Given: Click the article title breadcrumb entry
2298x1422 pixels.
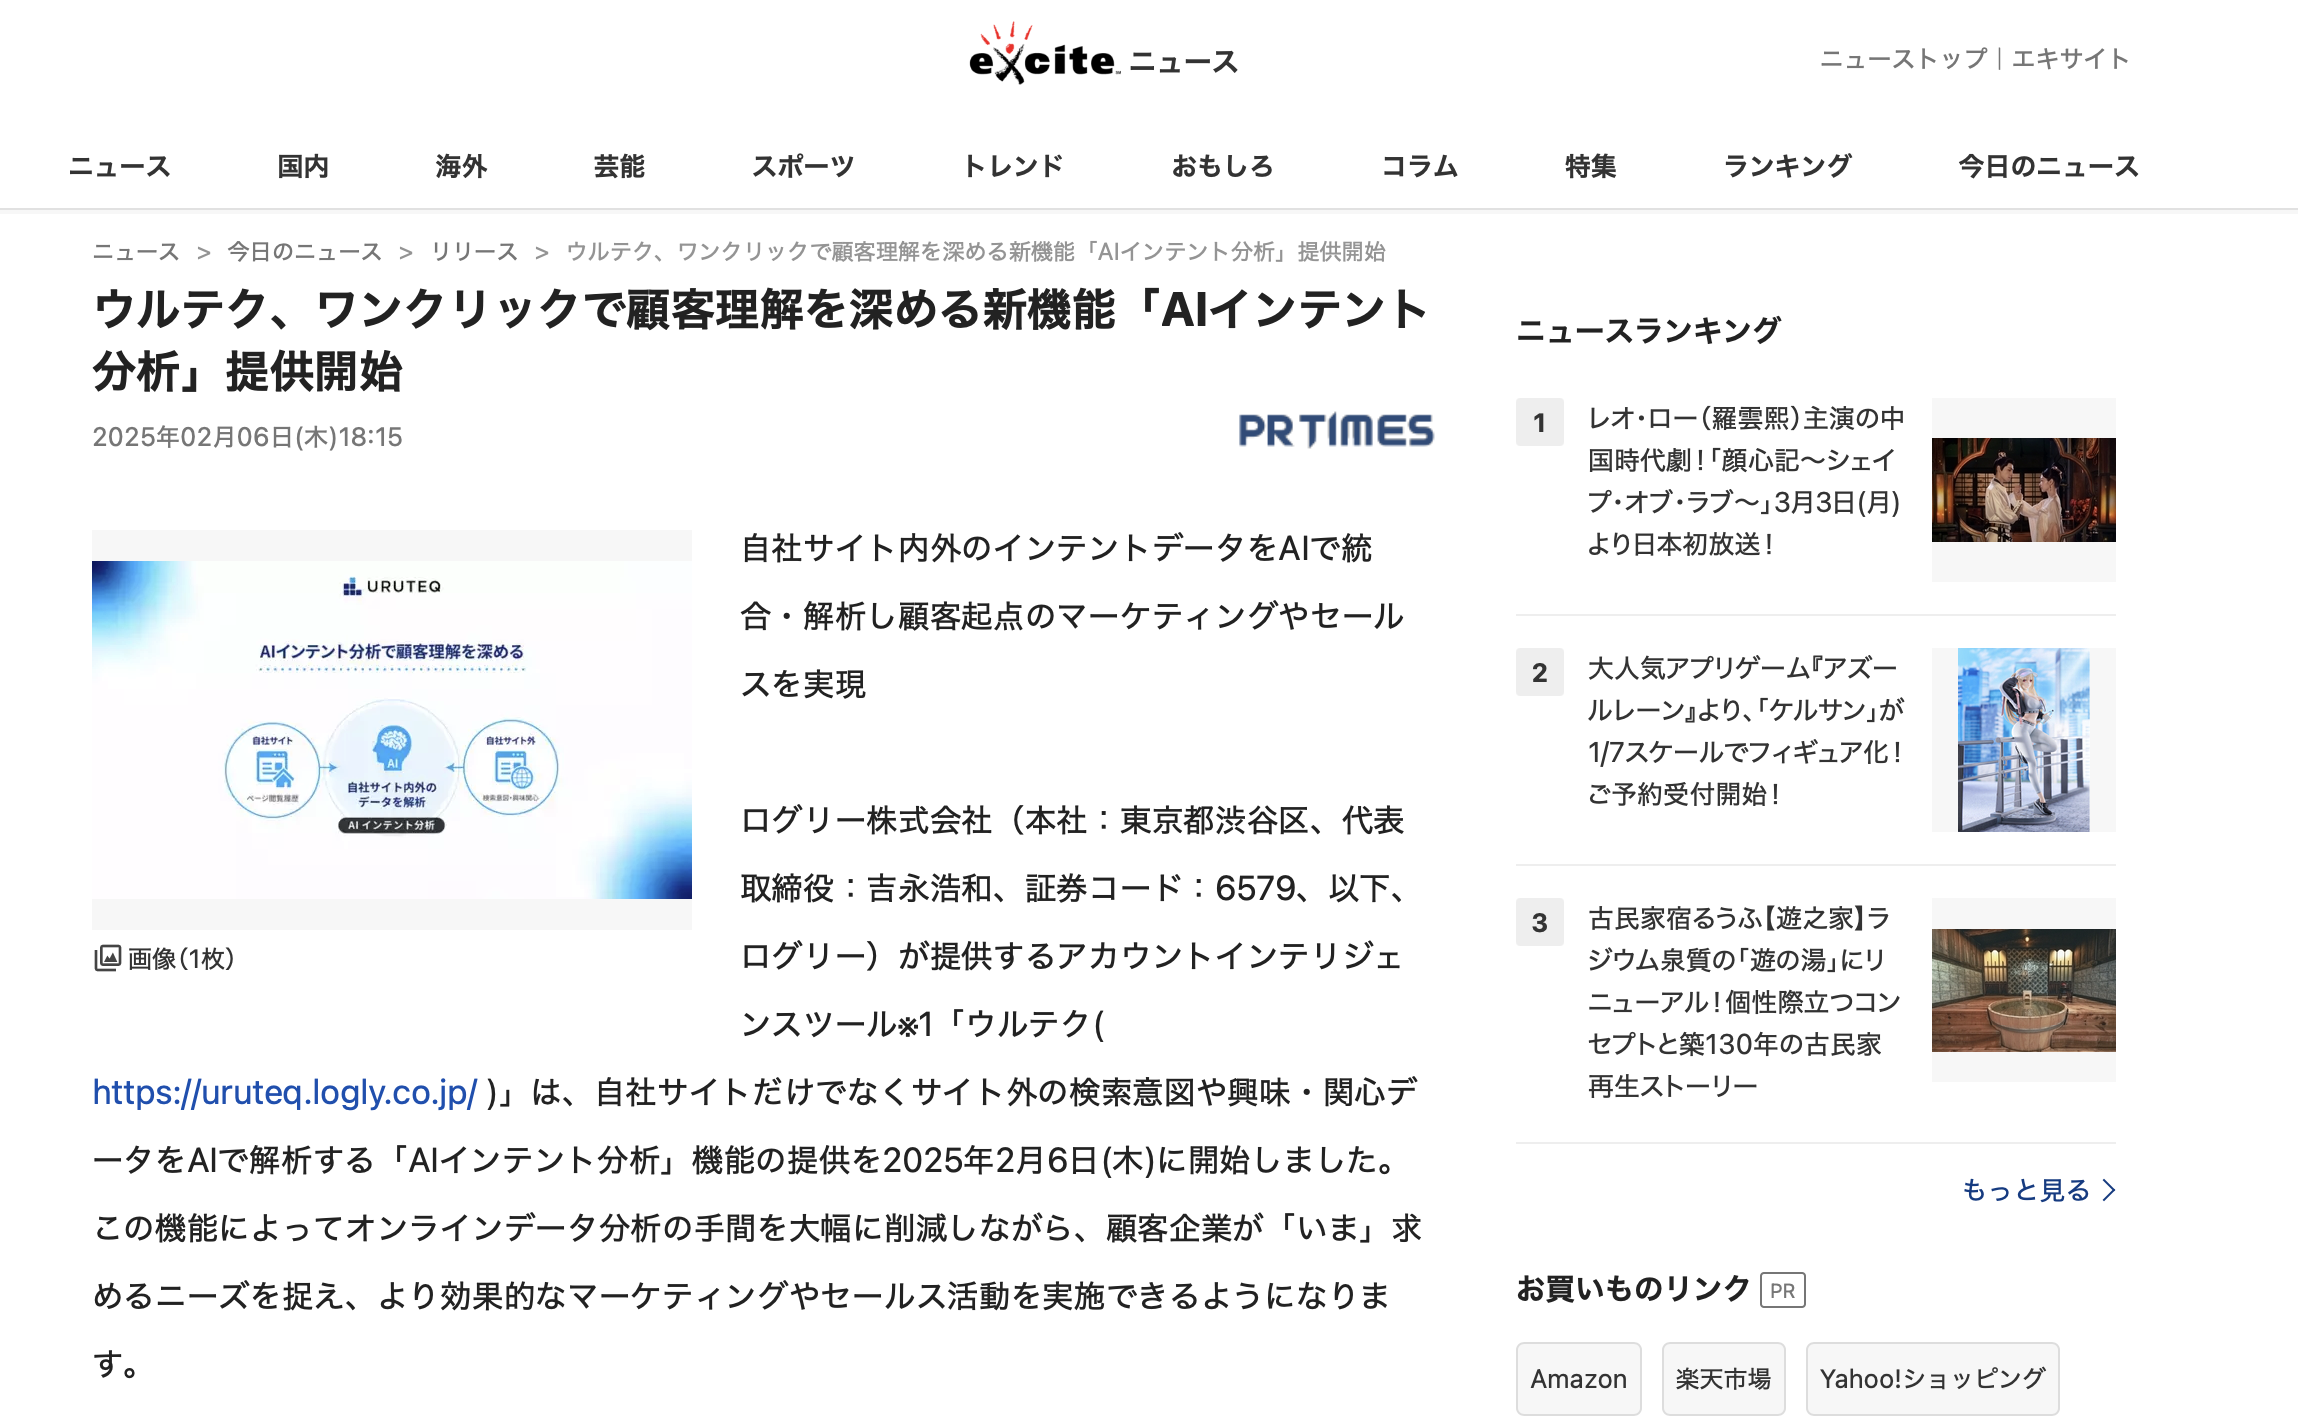Looking at the screenshot, I should [976, 251].
